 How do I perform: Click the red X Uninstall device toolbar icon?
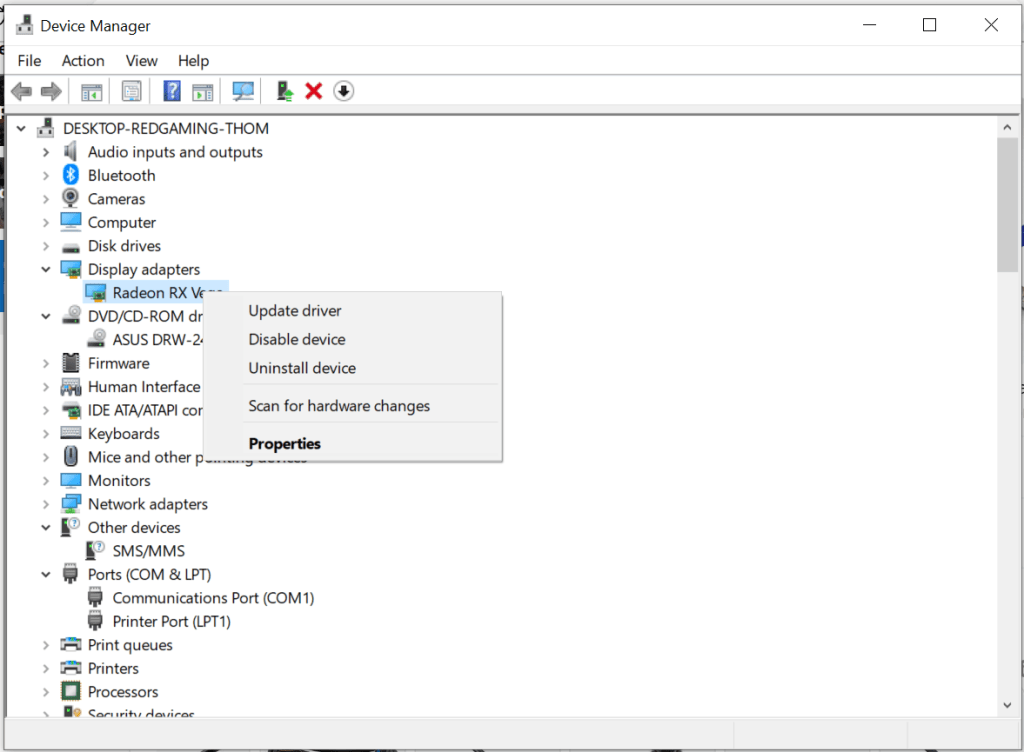click(x=313, y=92)
